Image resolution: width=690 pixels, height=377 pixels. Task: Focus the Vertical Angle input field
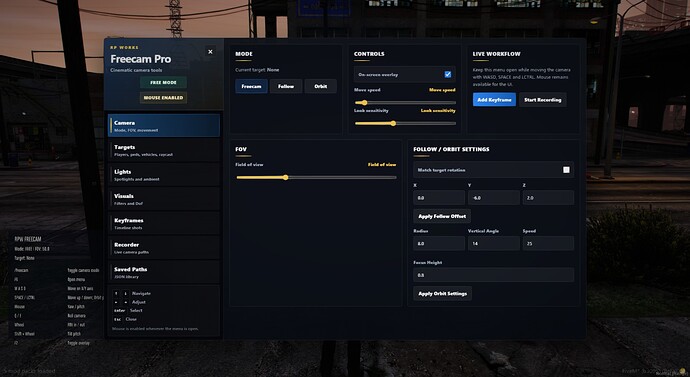494,243
